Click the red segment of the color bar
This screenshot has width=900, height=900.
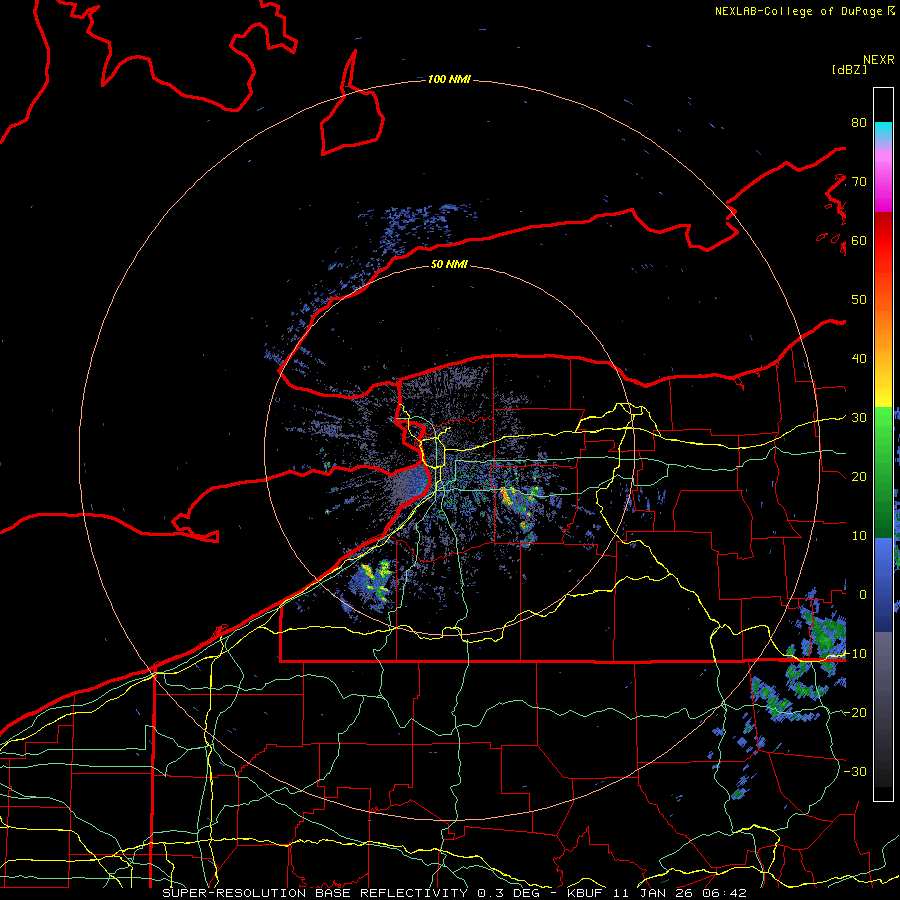point(883,241)
